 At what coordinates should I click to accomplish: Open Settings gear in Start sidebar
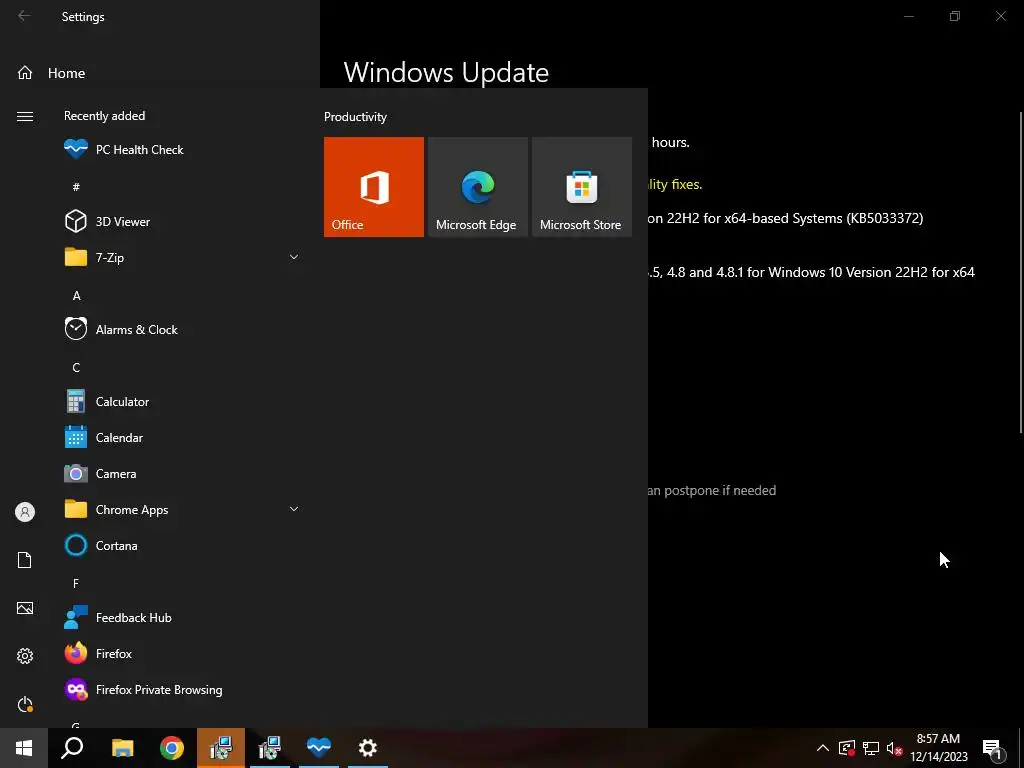tap(25, 656)
